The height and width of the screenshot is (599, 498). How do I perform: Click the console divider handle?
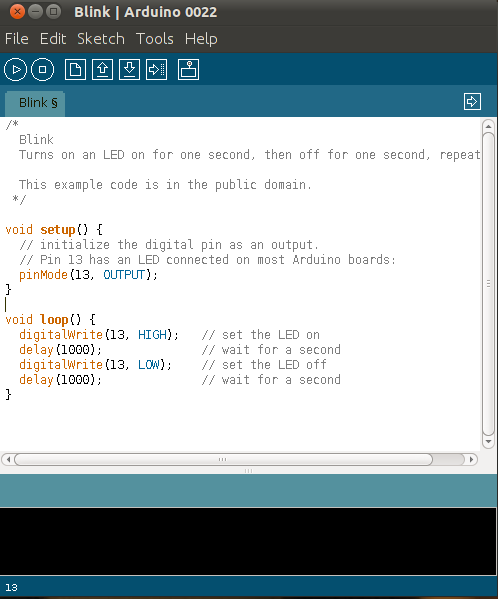[248, 471]
